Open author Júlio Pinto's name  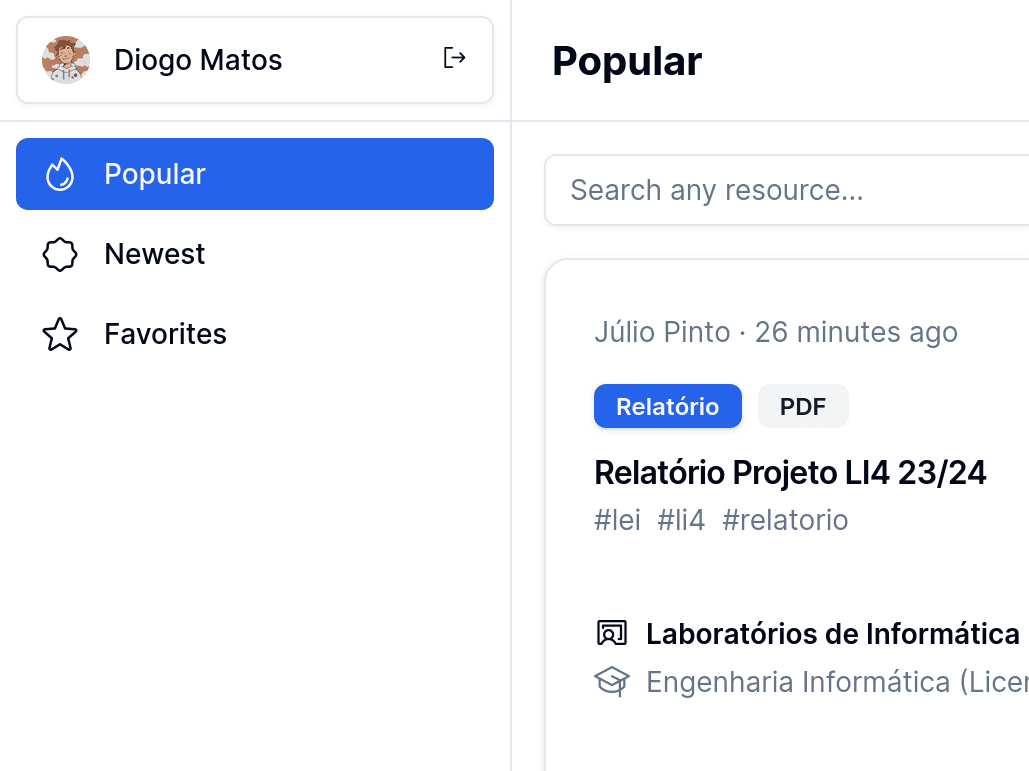(662, 332)
